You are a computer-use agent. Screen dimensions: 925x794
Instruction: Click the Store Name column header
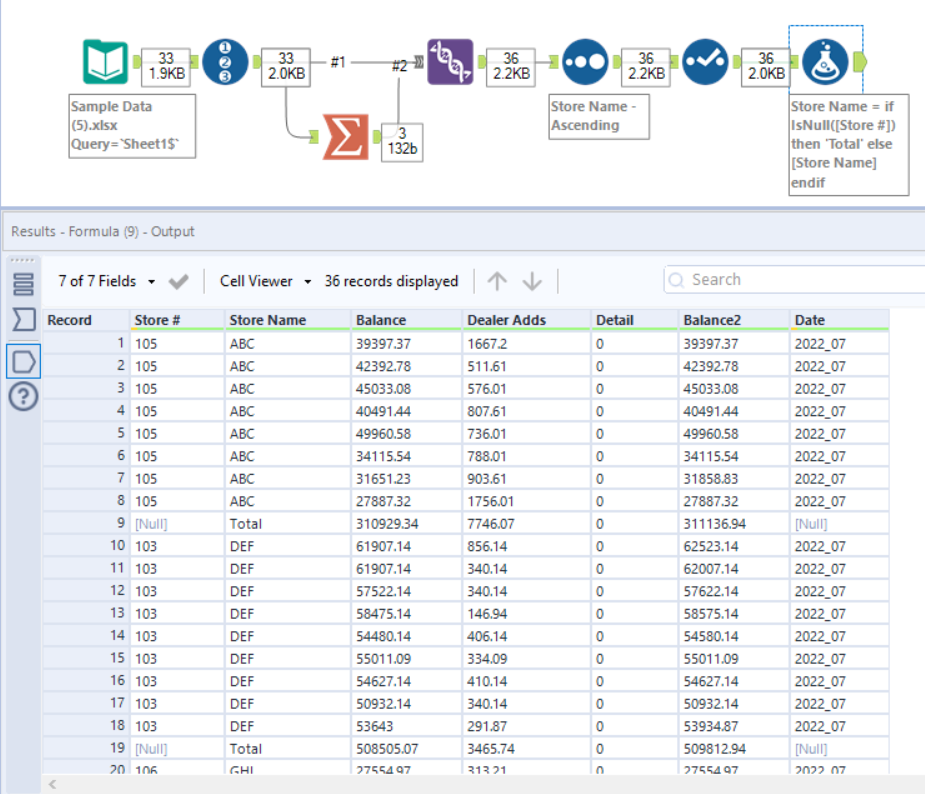pyautogui.click(x=267, y=320)
